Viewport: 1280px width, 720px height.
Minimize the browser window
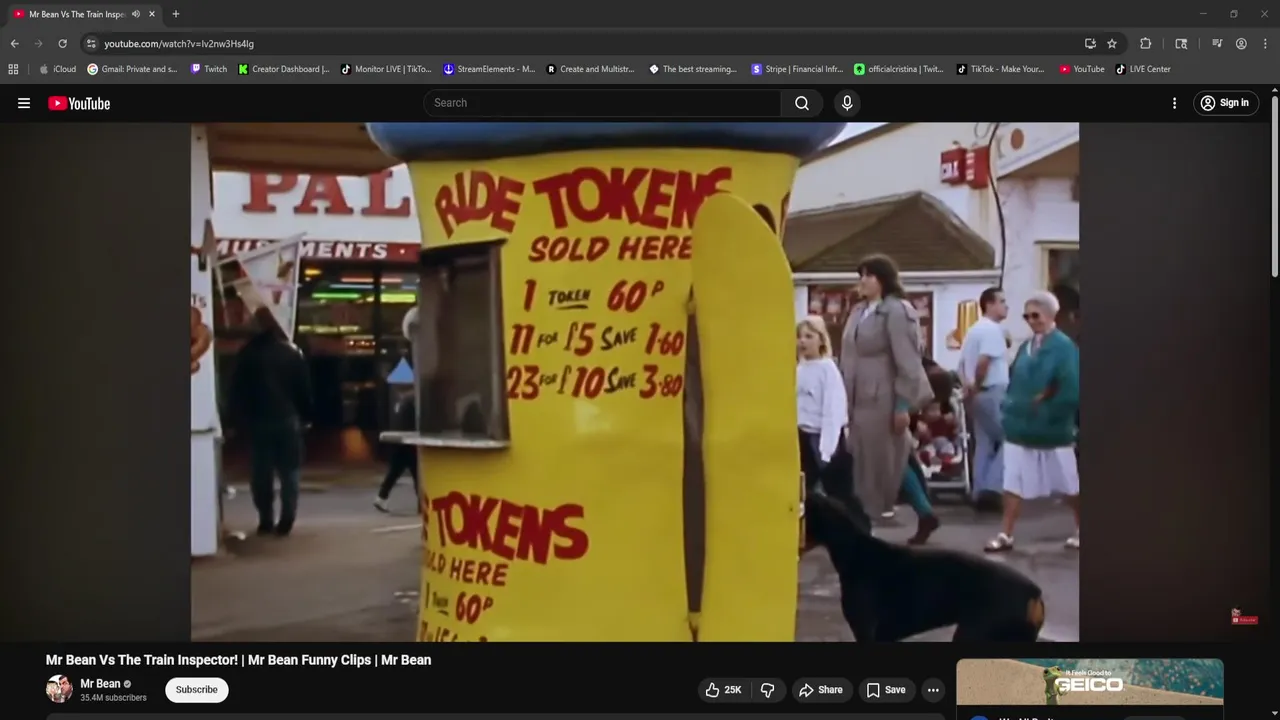pyautogui.click(x=1203, y=14)
